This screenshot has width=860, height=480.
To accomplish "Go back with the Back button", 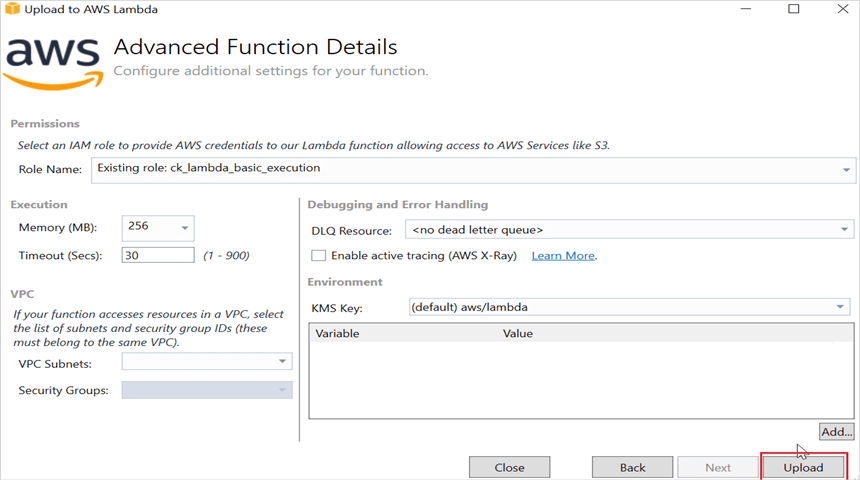I will (x=632, y=467).
